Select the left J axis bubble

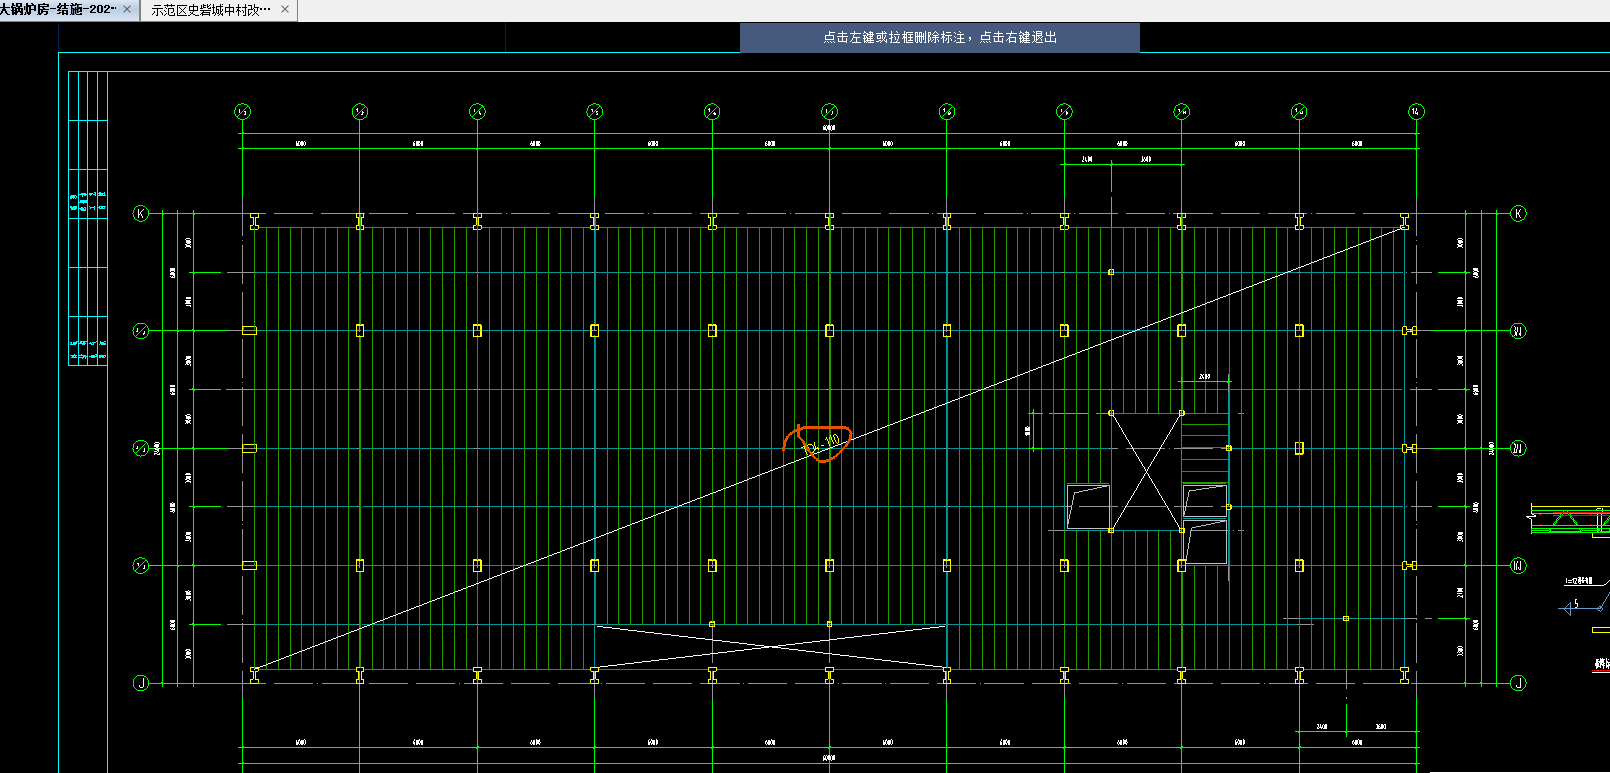[141, 683]
